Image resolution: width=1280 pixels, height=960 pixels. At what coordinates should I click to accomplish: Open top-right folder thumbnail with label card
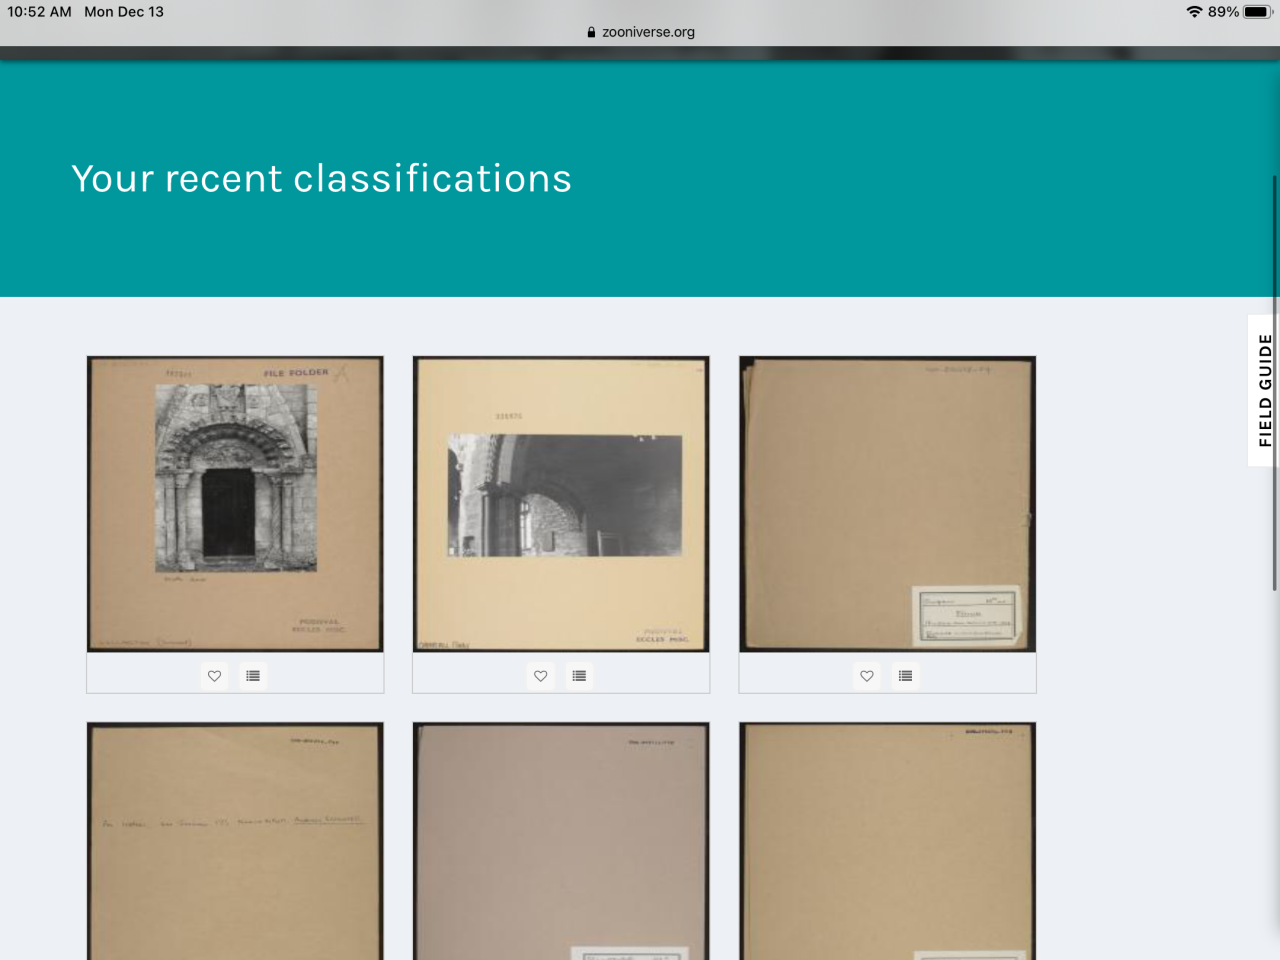coord(887,504)
